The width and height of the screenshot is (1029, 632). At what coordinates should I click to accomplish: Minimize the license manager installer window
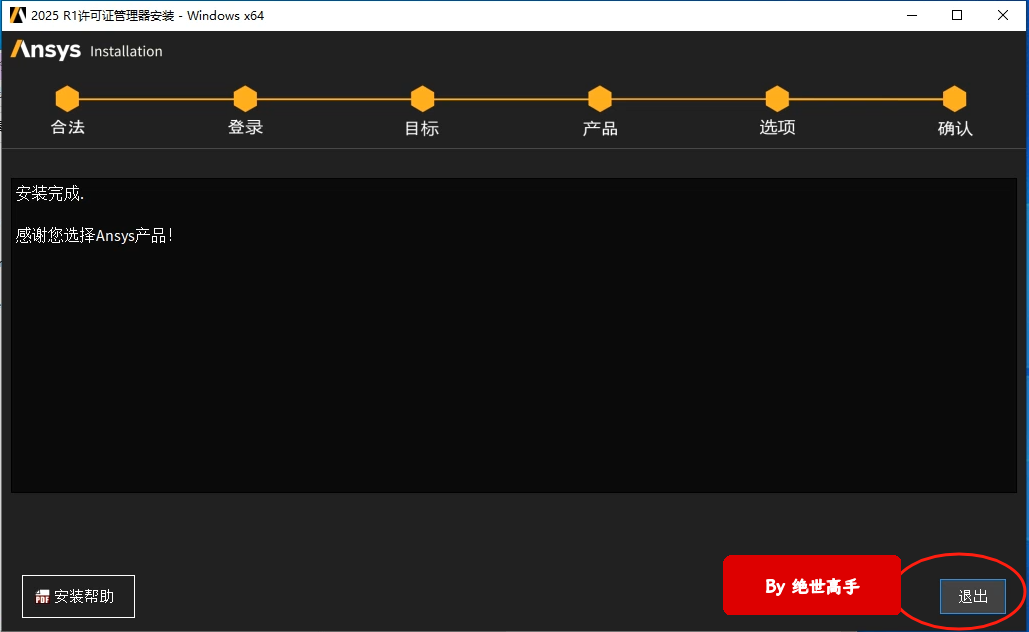(x=911, y=15)
